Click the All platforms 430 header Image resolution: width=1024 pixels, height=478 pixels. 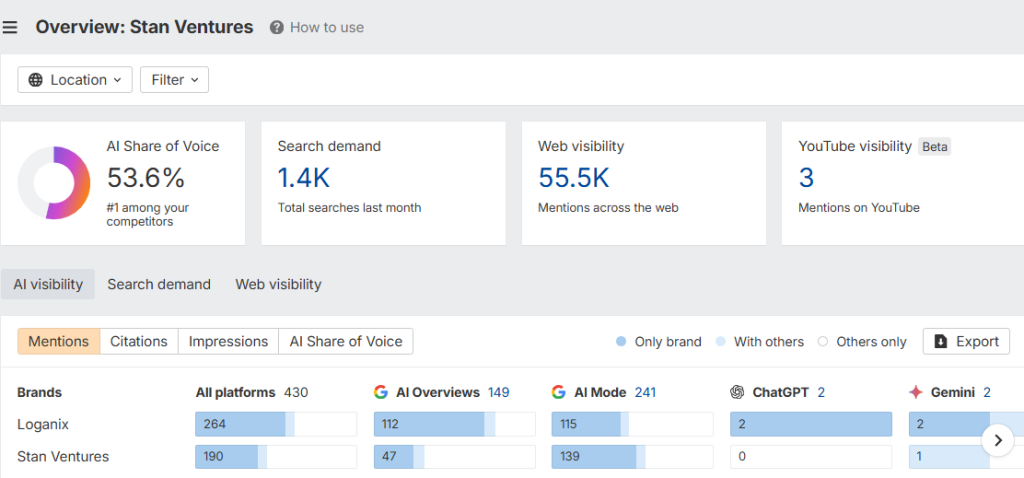(252, 392)
